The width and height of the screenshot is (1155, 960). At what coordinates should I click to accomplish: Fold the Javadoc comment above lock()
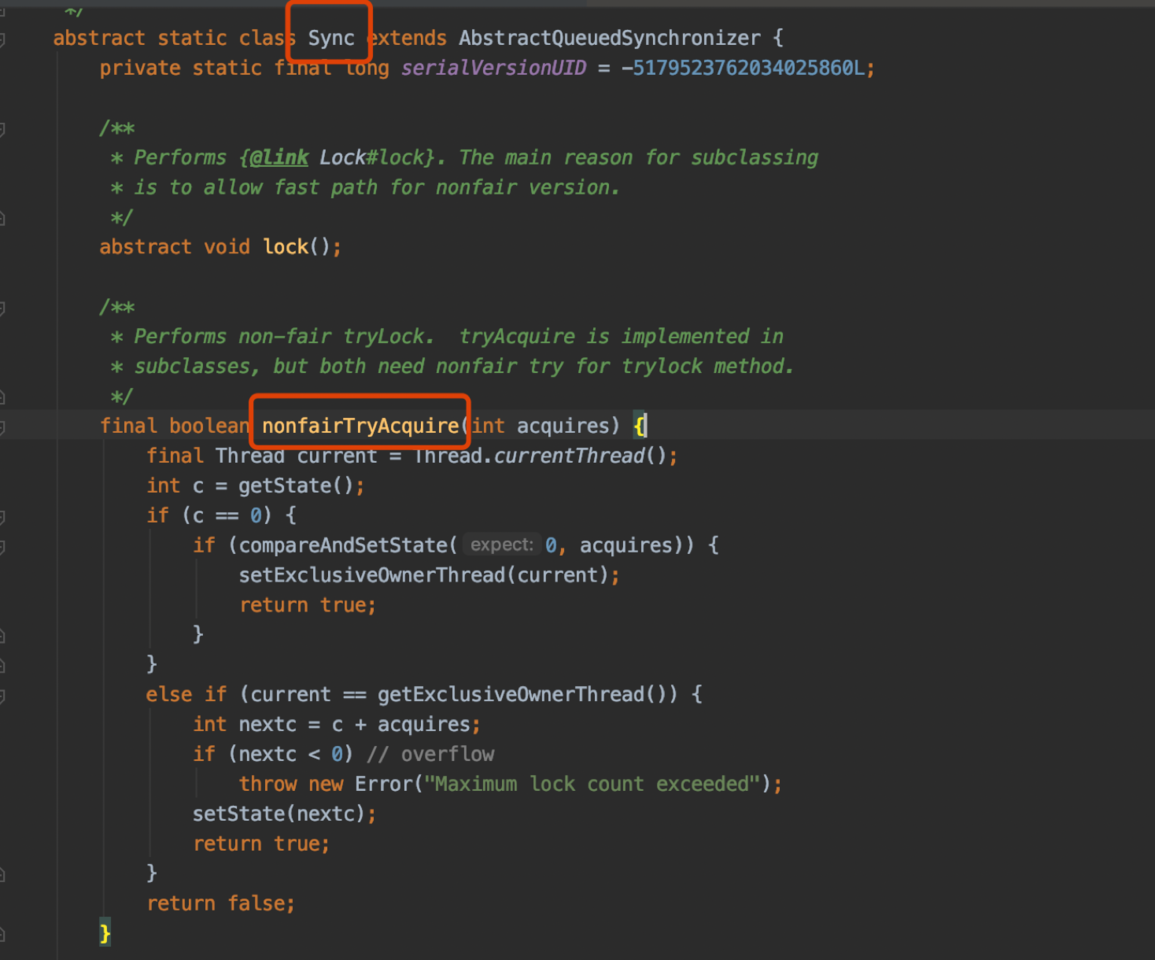[x=3, y=128]
